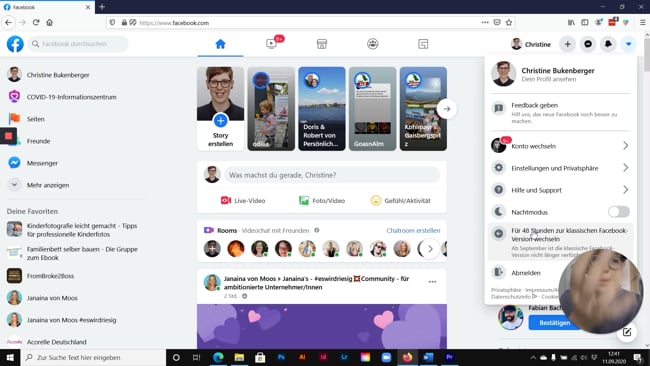Click the Create plus button

click(568, 44)
